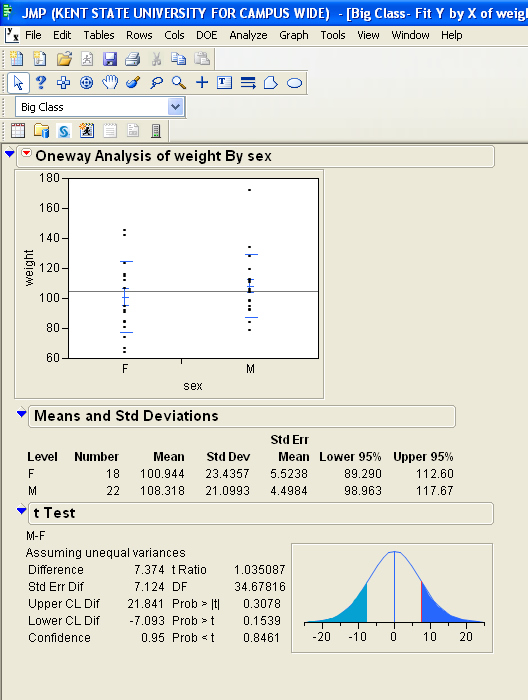
Task: Click the Cut scissors icon
Action: 156,58
